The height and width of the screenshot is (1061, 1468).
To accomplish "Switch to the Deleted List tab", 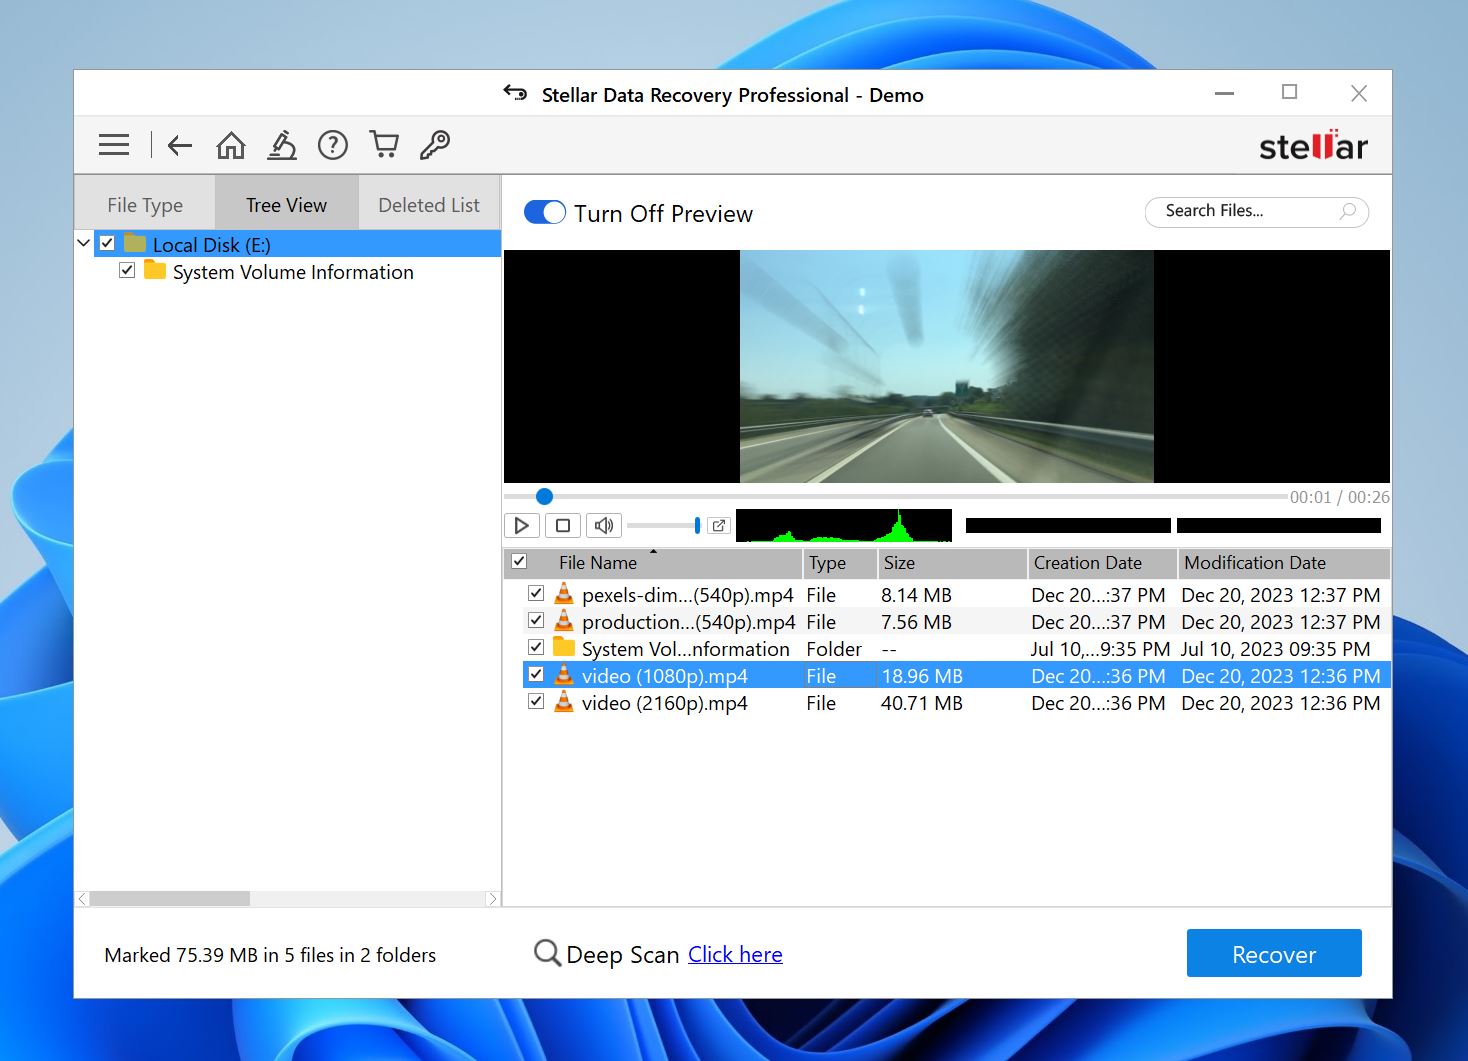I will [x=429, y=204].
